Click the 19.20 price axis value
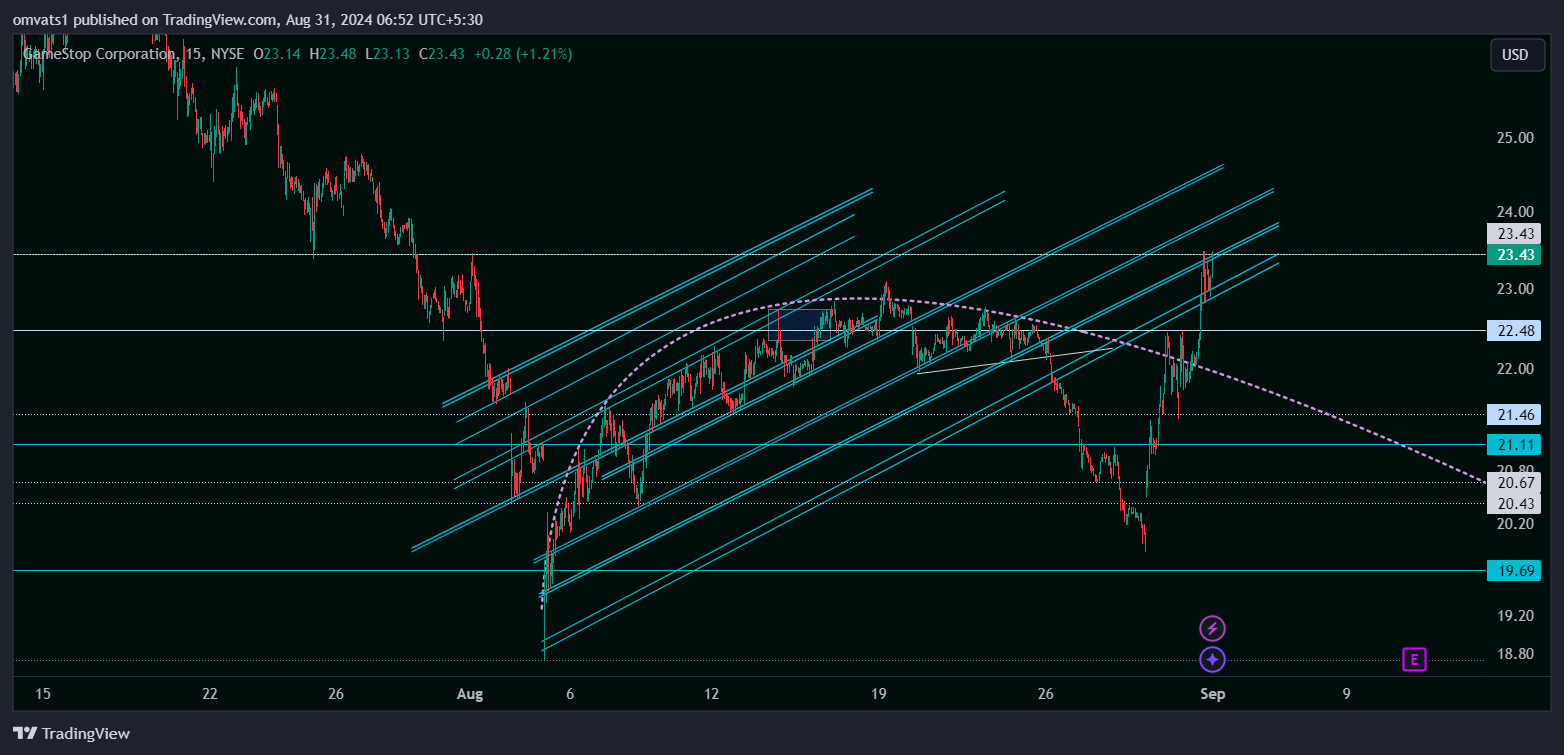This screenshot has height=755, width=1564. click(1515, 616)
